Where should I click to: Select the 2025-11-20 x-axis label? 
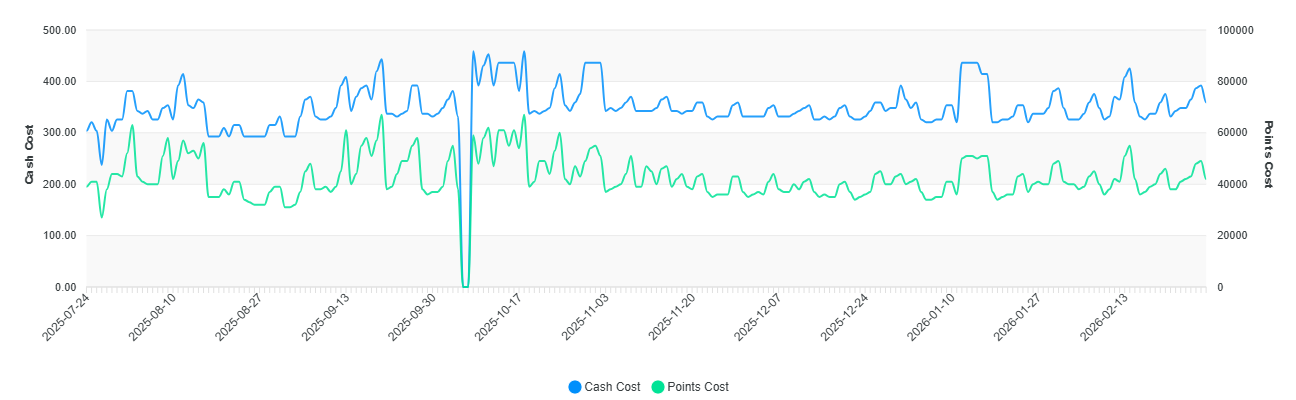pos(672,316)
